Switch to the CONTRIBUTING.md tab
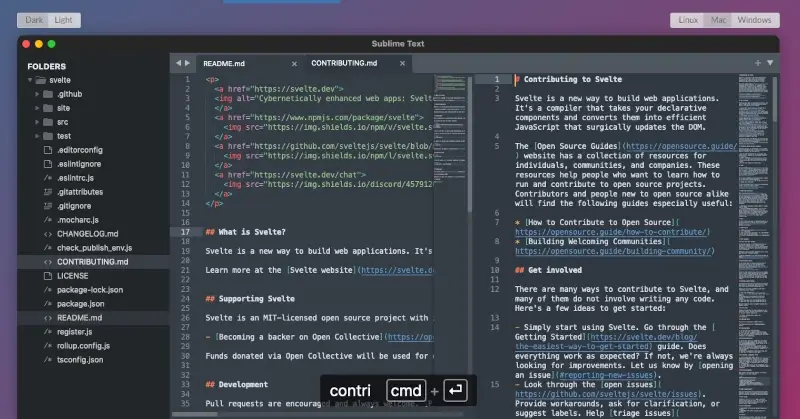 tap(343, 62)
